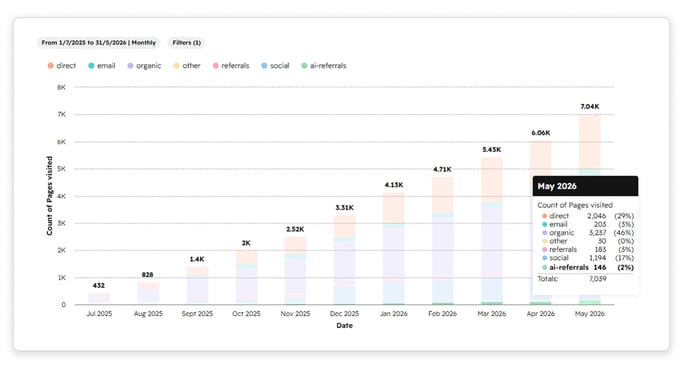The width and height of the screenshot is (680, 370).
Task: Click the other legend color dot
Action: (177, 66)
